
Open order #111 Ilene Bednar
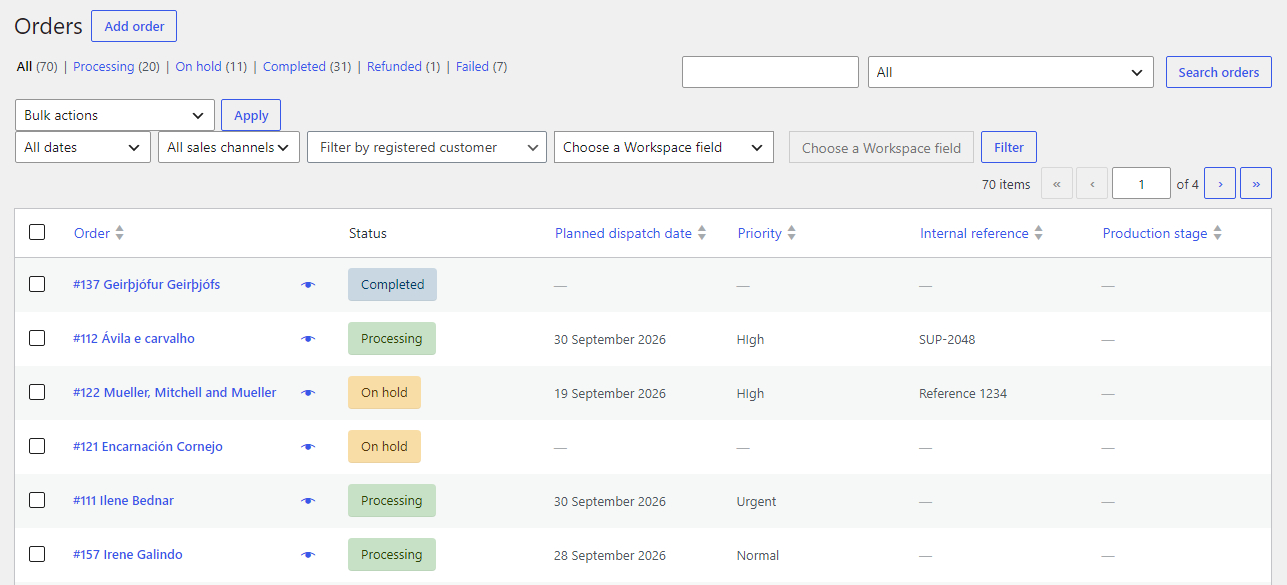click(x=123, y=501)
